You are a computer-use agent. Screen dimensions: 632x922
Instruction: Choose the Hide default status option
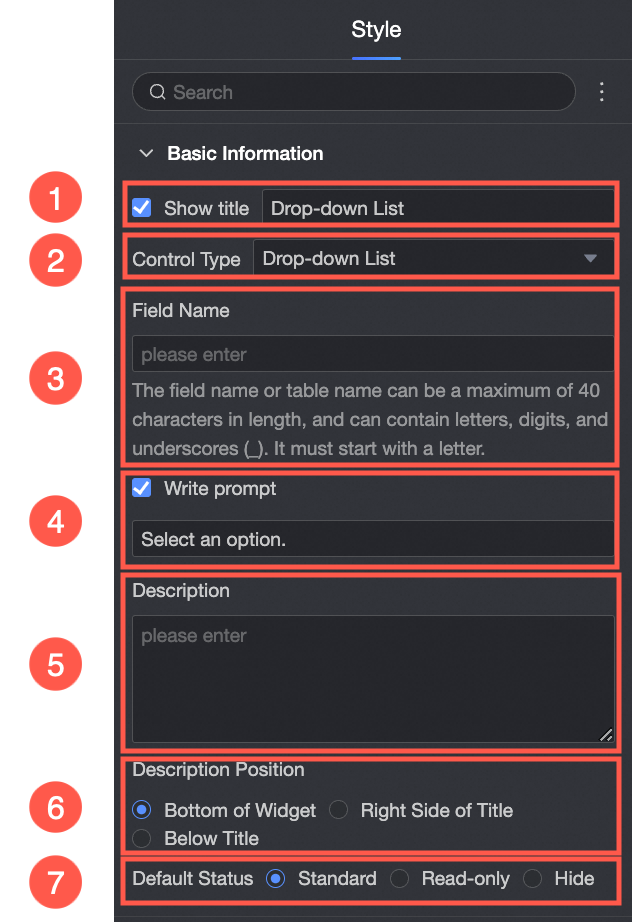(533, 879)
